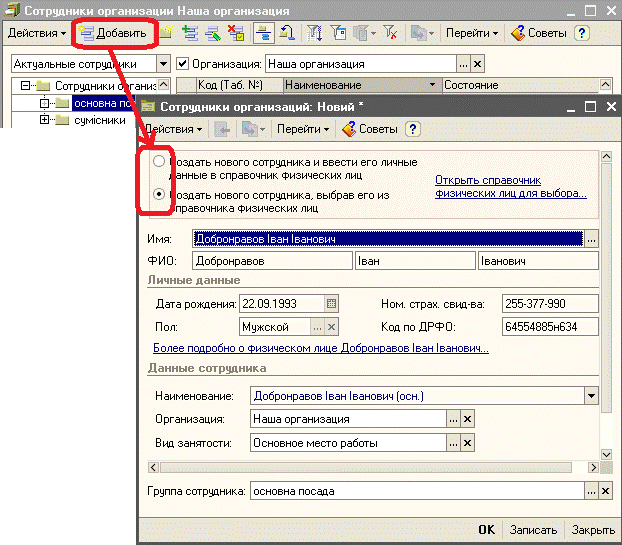Click the edit current item pencil icon
Viewport: 622px width, 545px height.
pos(213,33)
